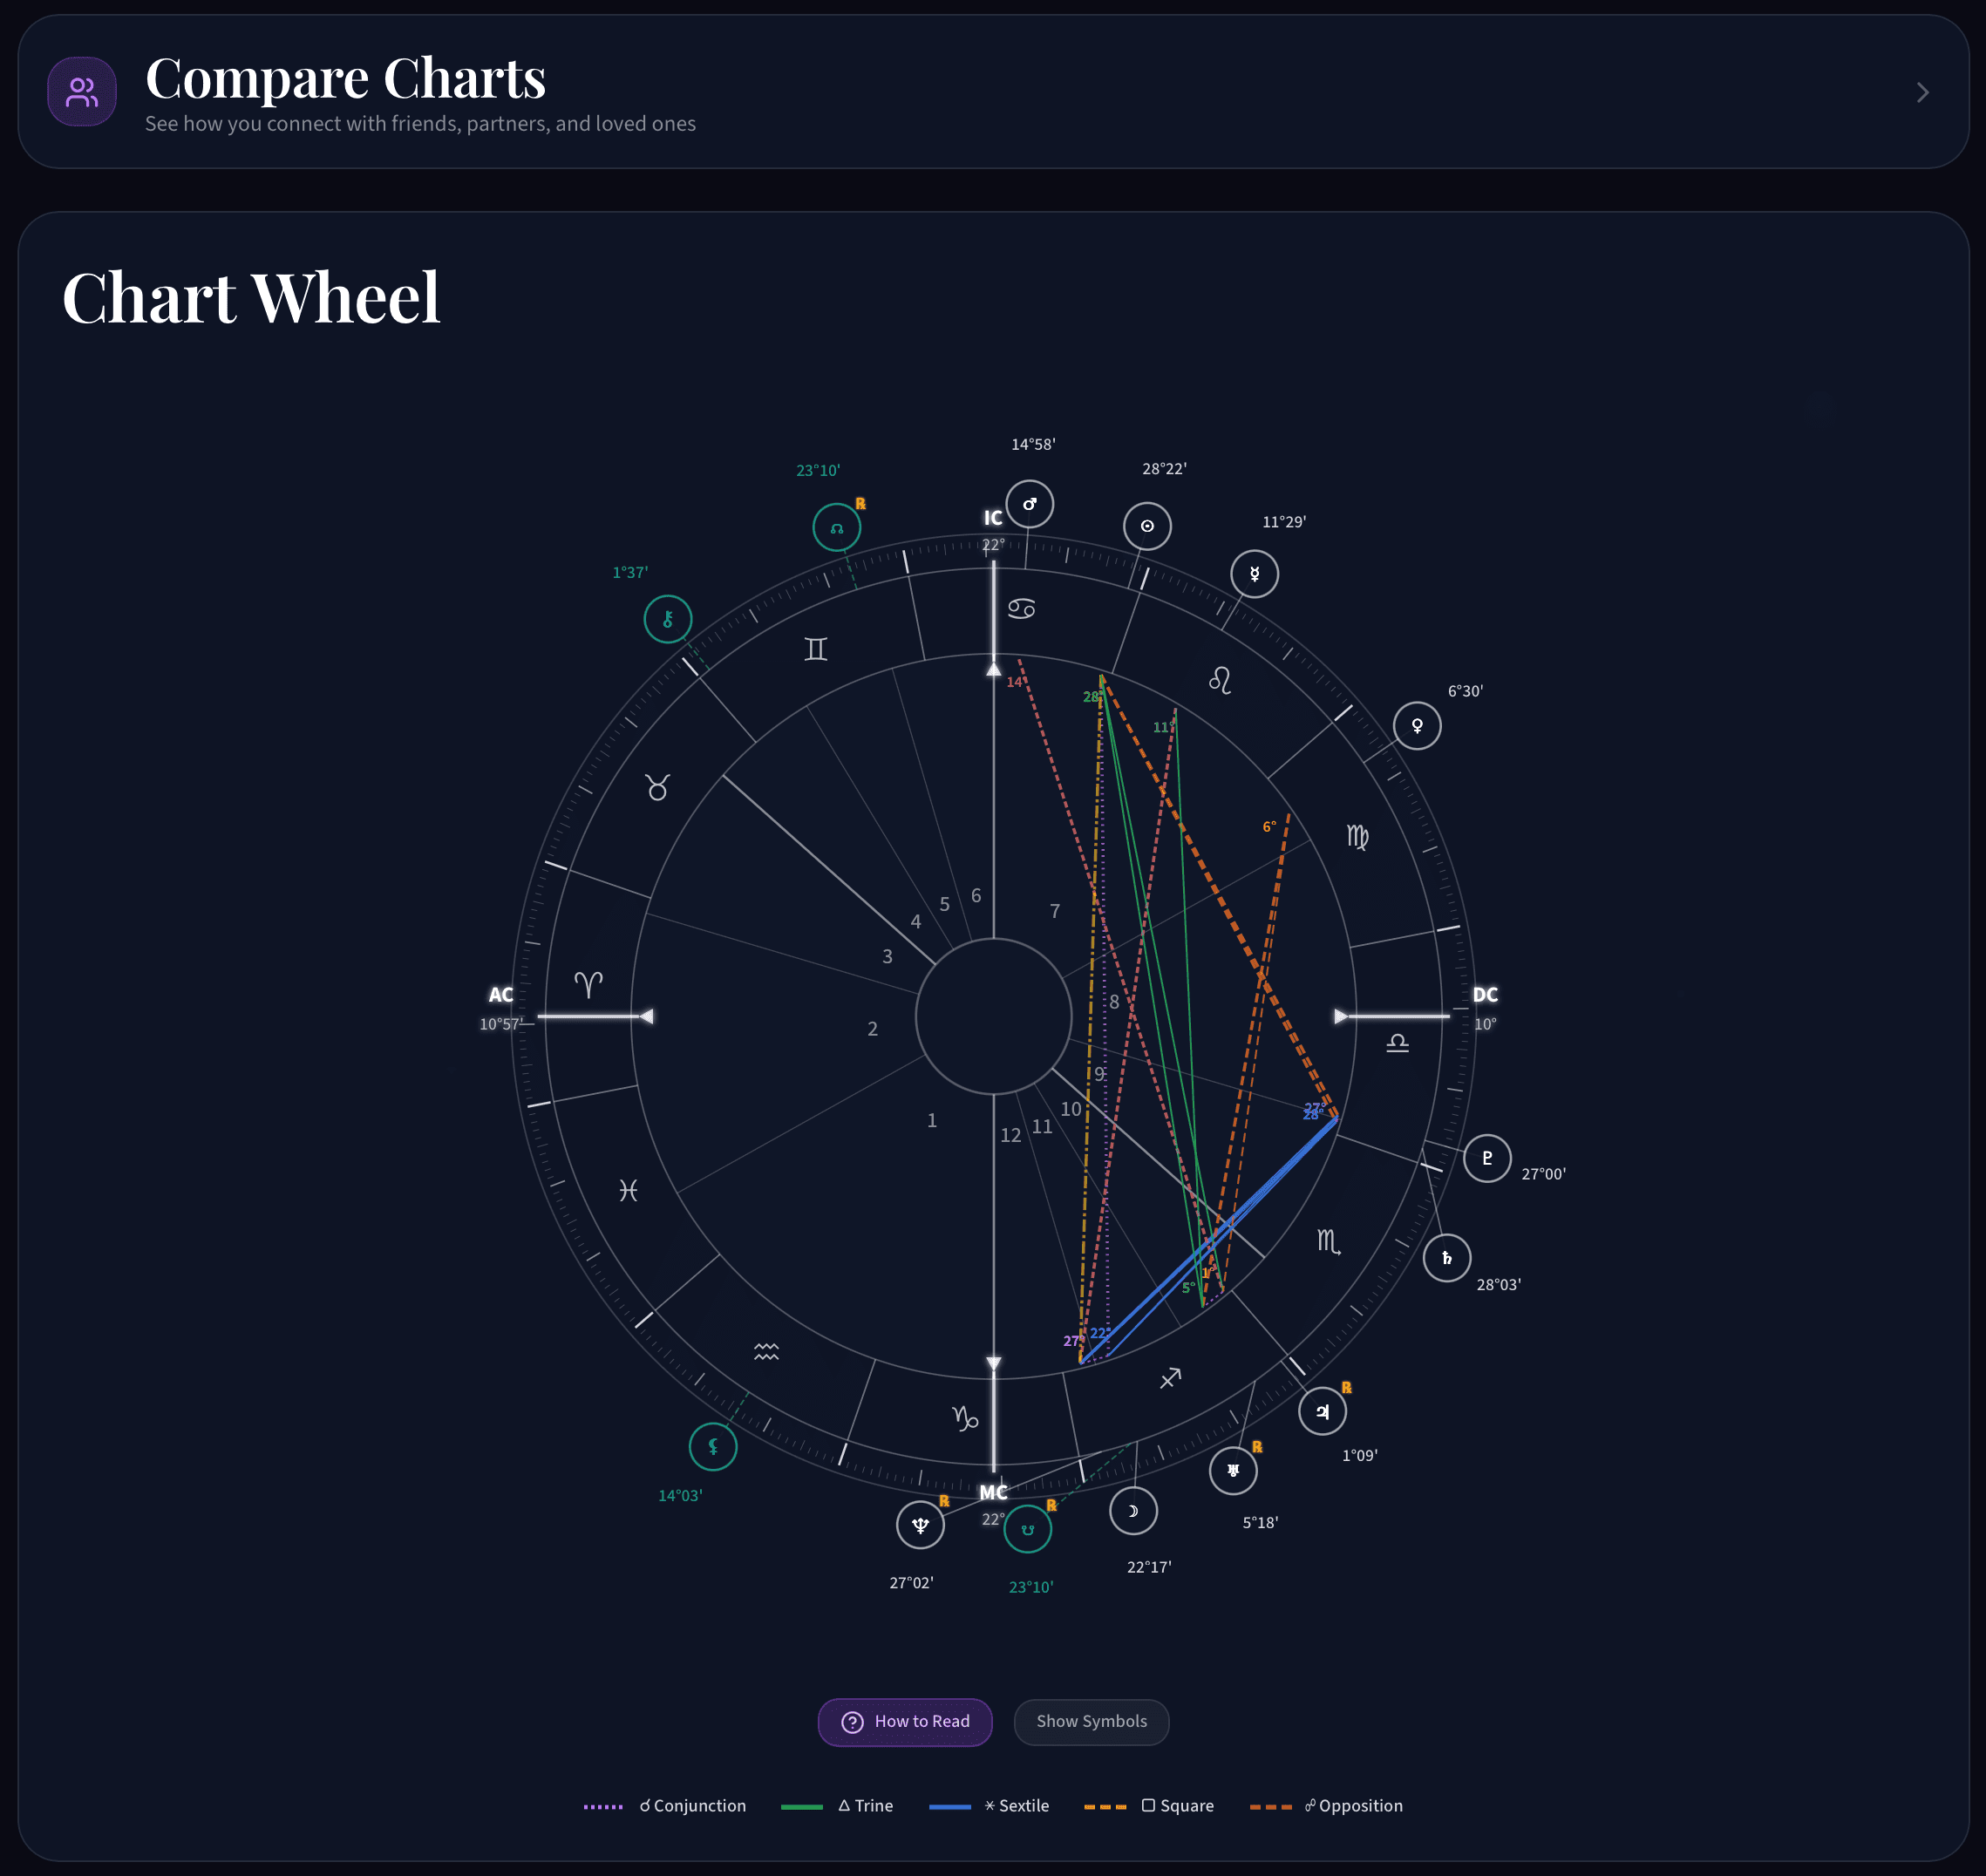Viewport: 1986px width, 1876px height.
Task: Click the Moon glyph at 22°17'
Action: [1133, 1511]
